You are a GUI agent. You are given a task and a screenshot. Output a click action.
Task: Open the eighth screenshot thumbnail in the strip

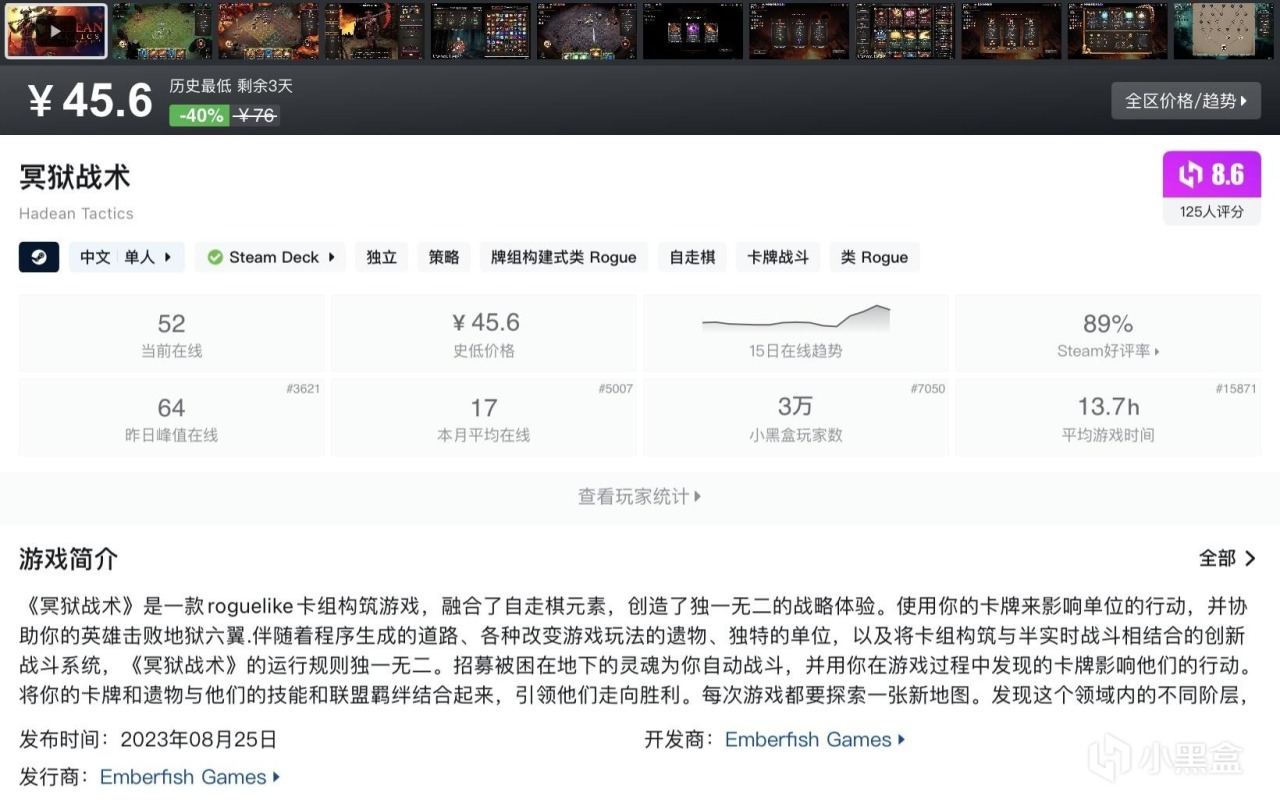(x=798, y=31)
